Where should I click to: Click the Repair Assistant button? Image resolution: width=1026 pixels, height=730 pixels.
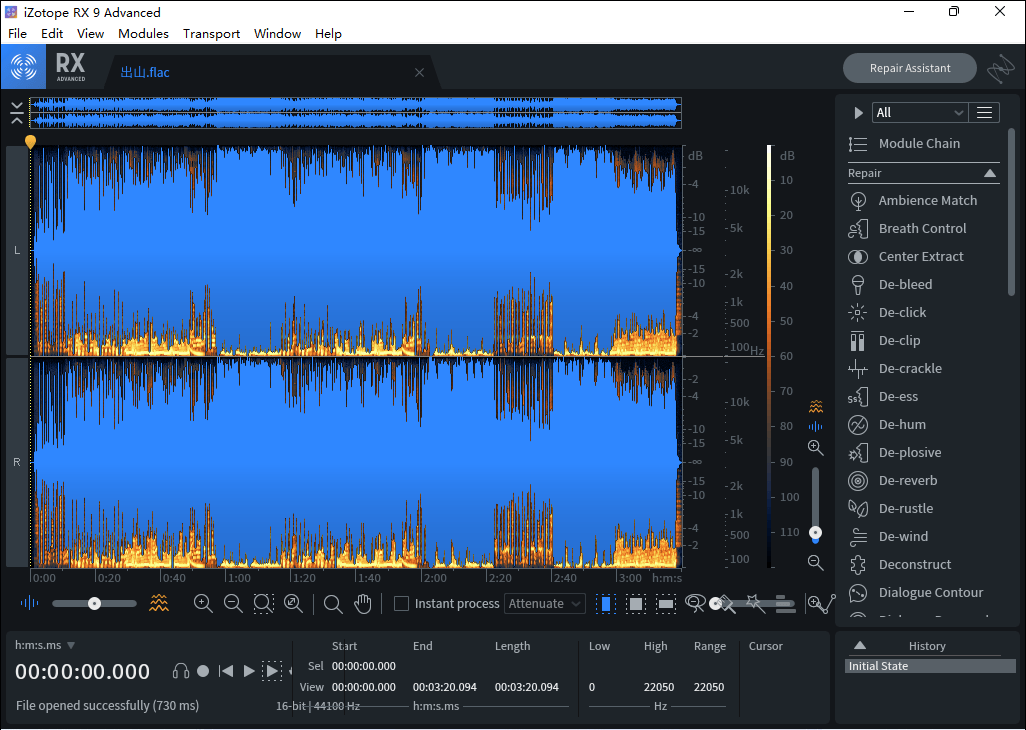pyautogui.click(x=909, y=68)
